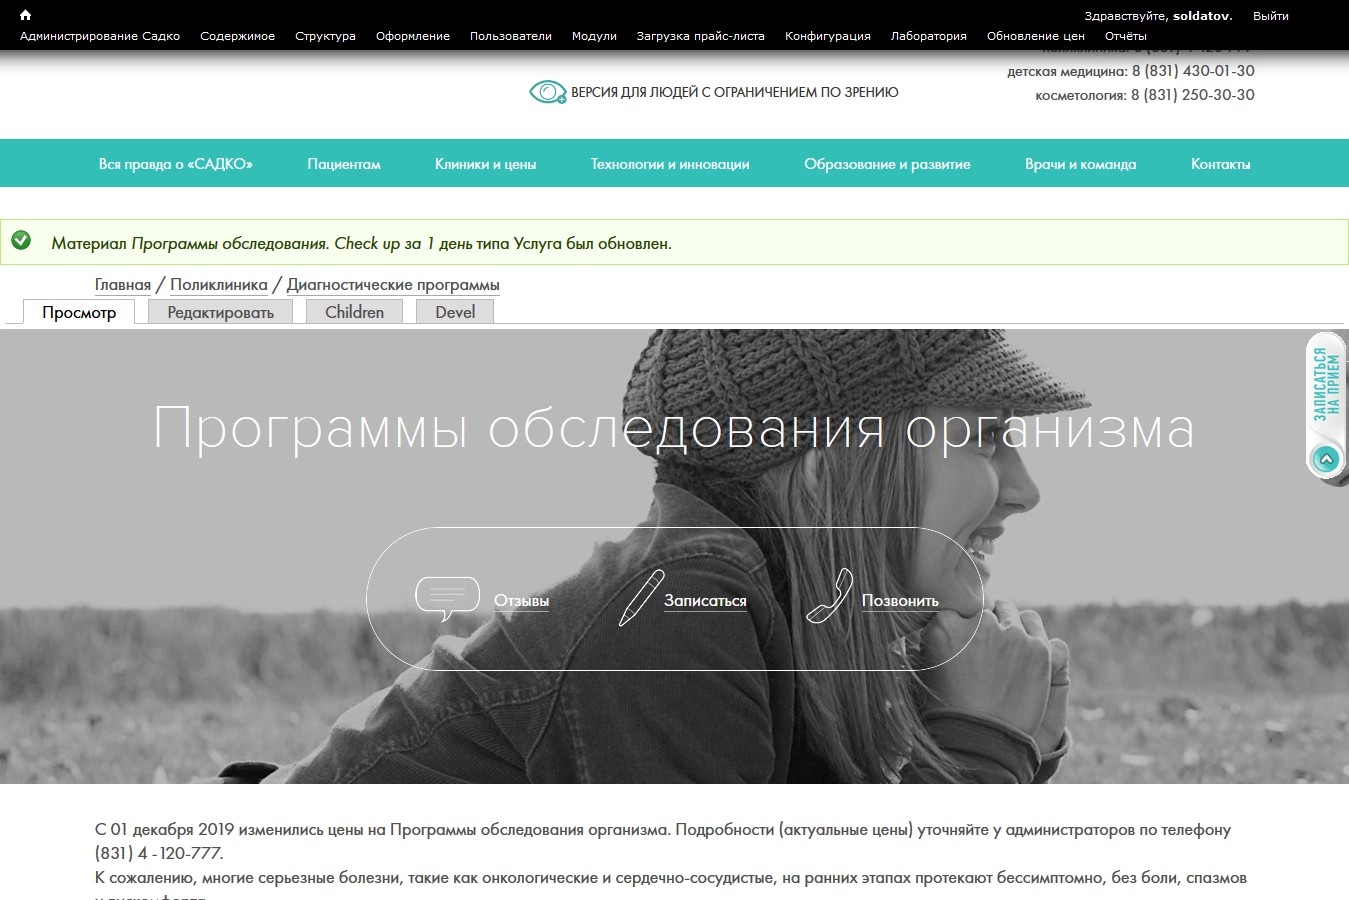The height and width of the screenshot is (900, 1349).
Task: Open the Отчёты admin menu
Action: [x=1126, y=36]
